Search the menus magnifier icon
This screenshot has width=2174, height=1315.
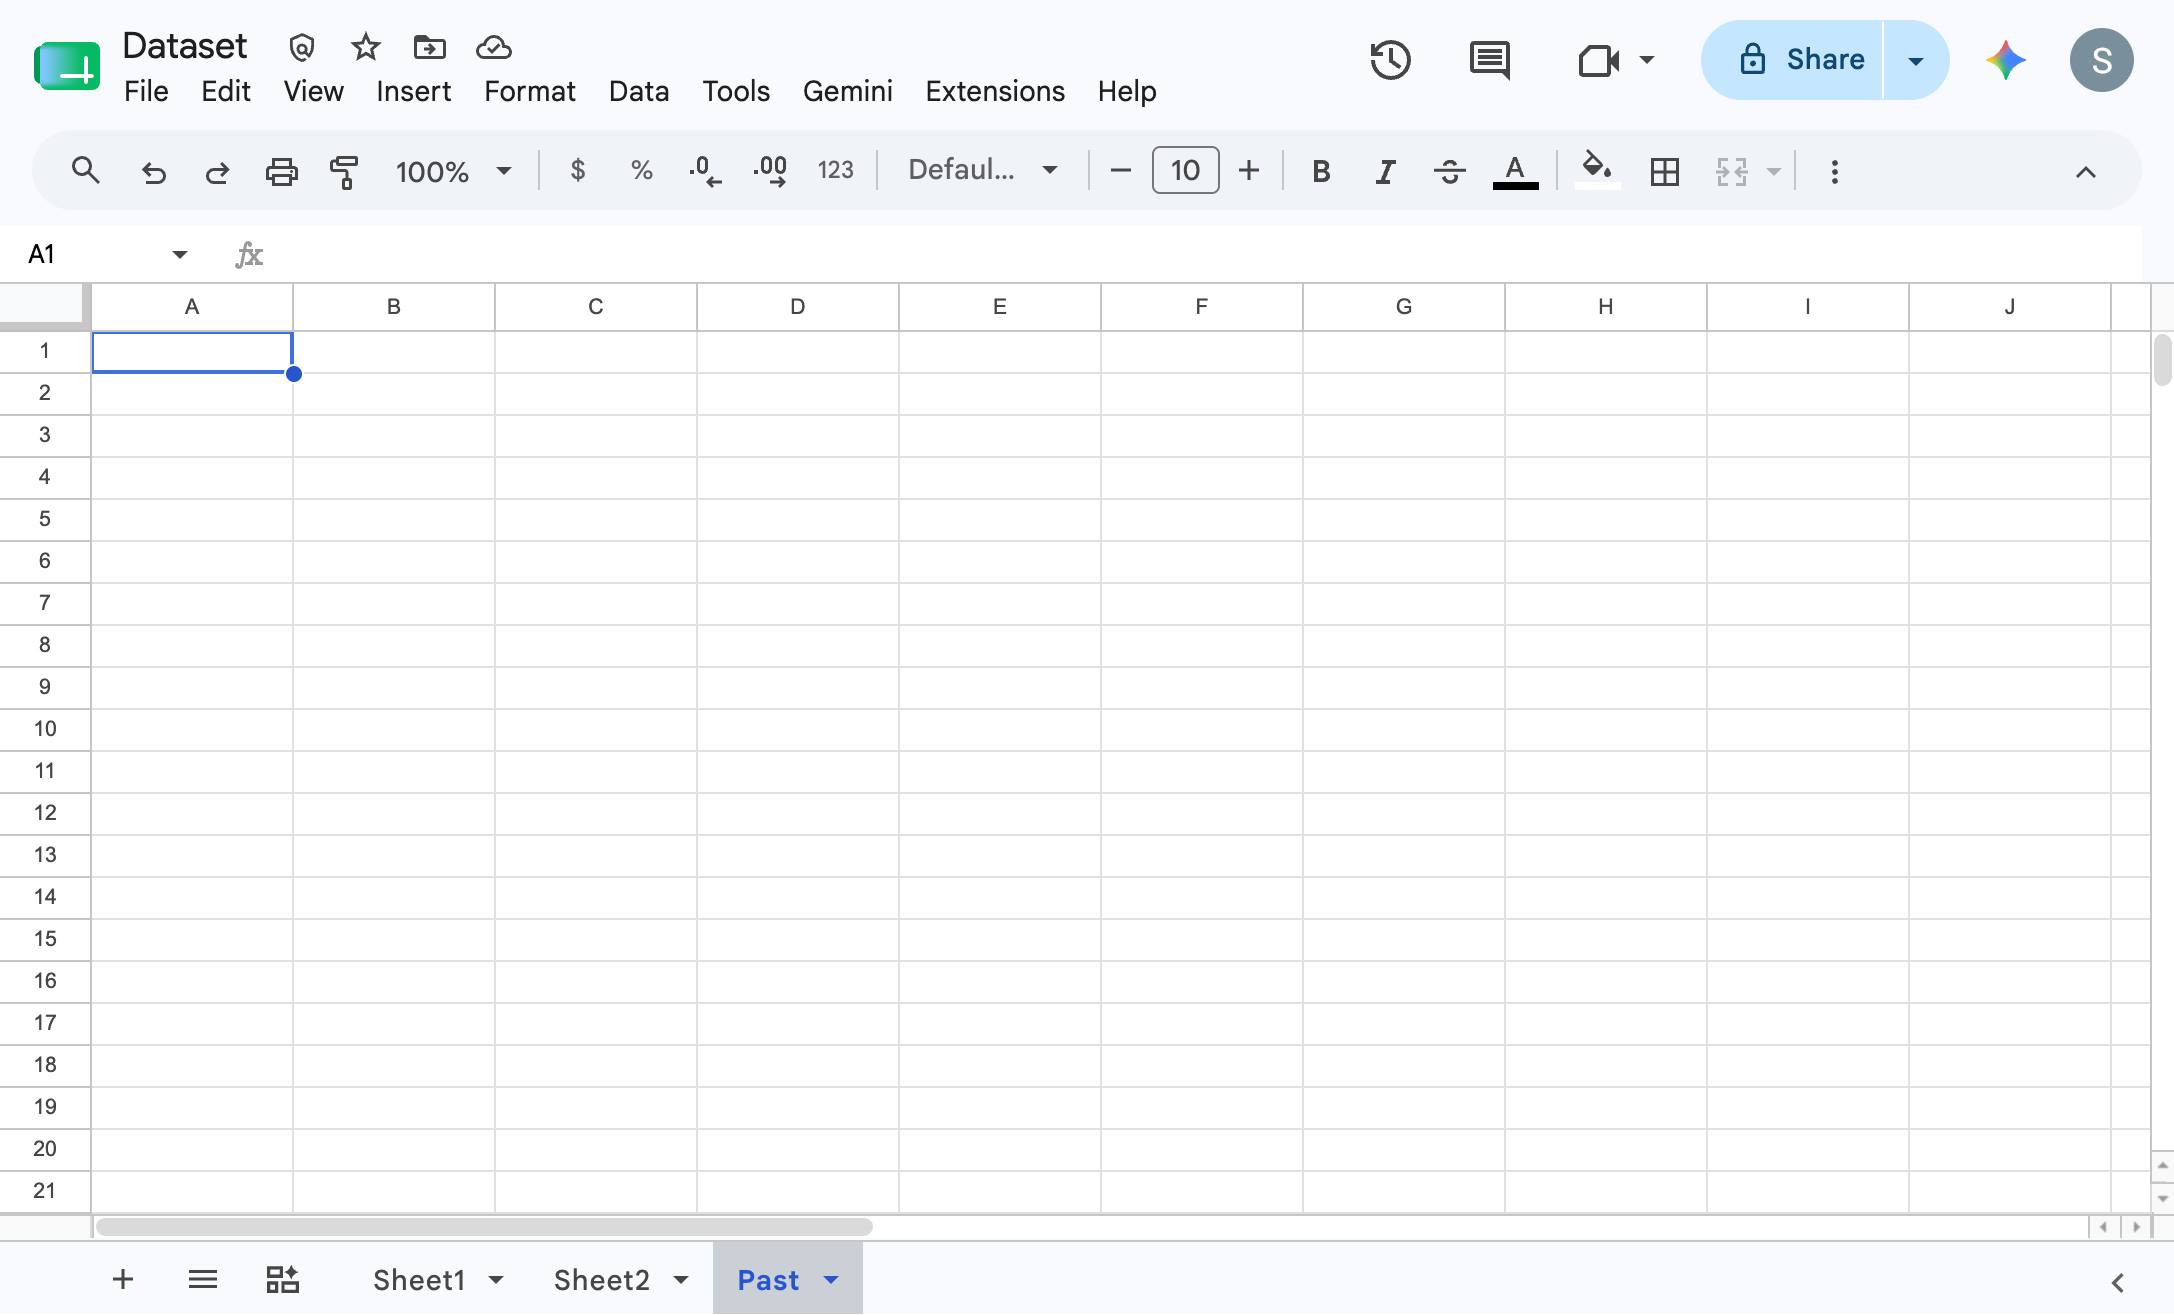pyautogui.click(x=86, y=171)
